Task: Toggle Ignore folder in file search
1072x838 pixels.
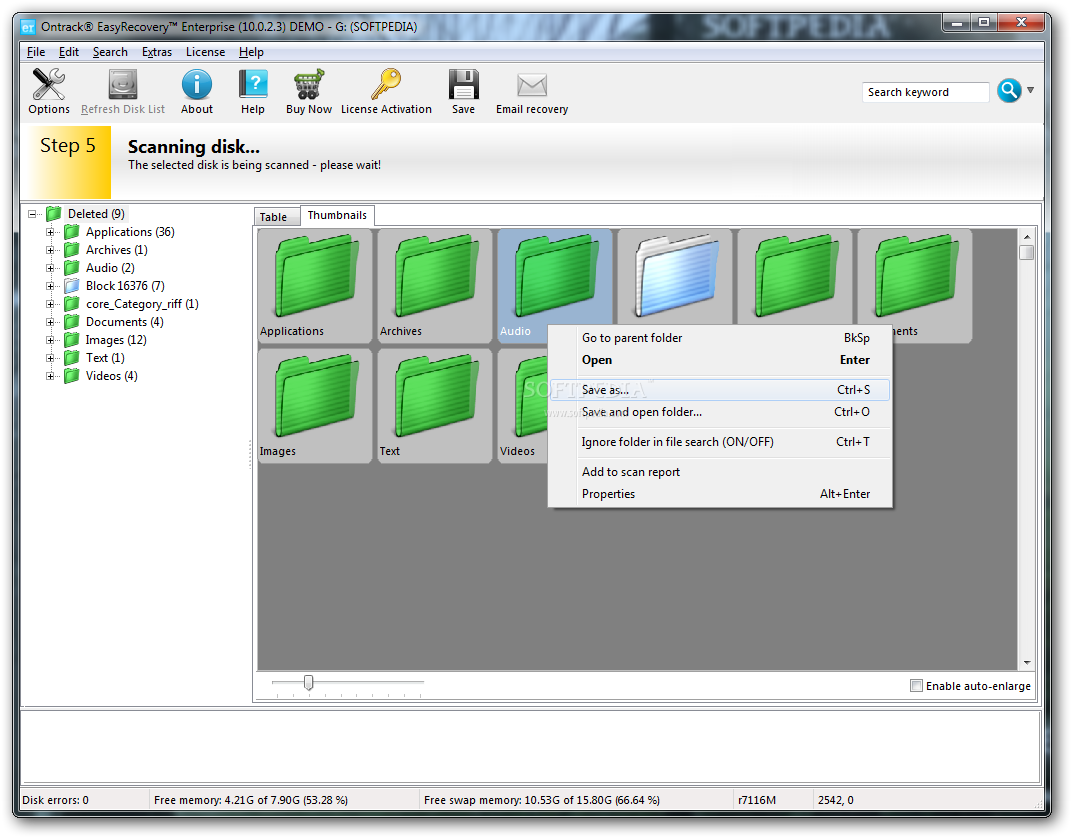Action: coord(721,442)
